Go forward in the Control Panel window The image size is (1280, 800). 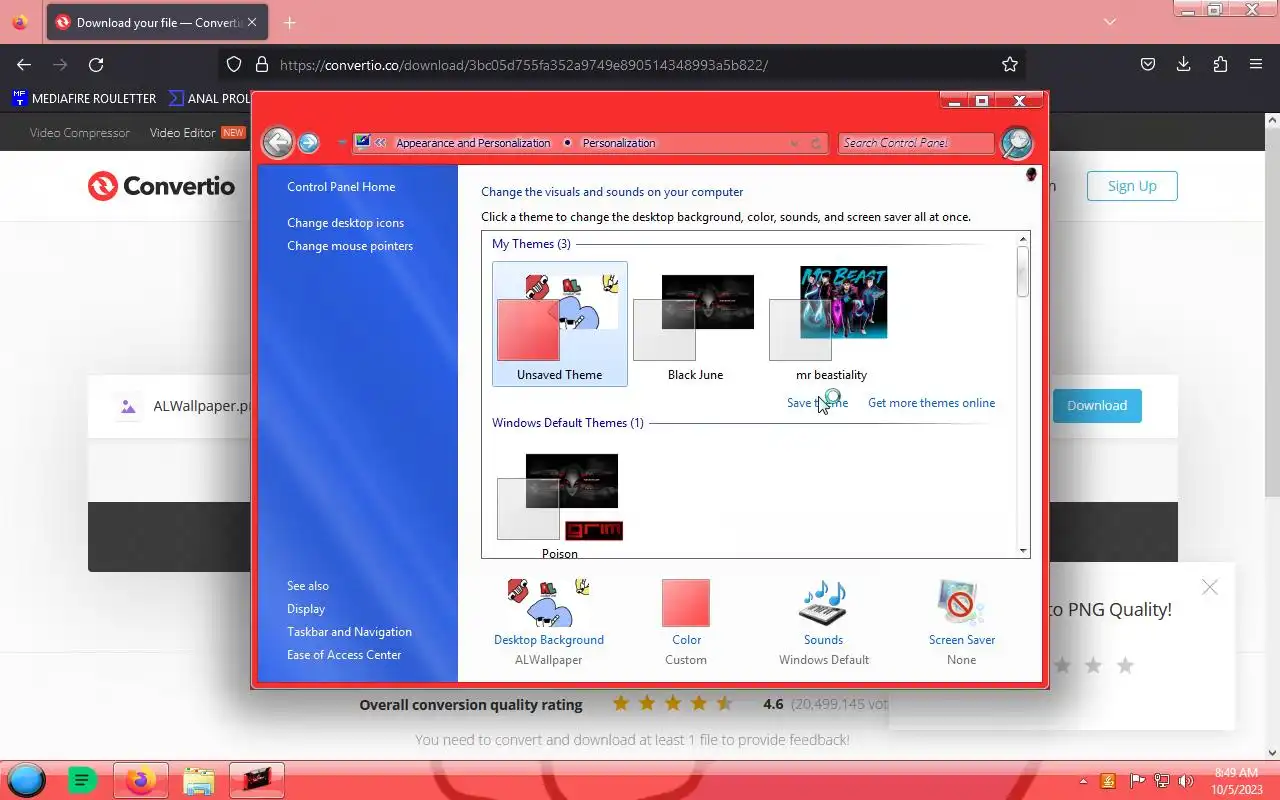coord(309,143)
